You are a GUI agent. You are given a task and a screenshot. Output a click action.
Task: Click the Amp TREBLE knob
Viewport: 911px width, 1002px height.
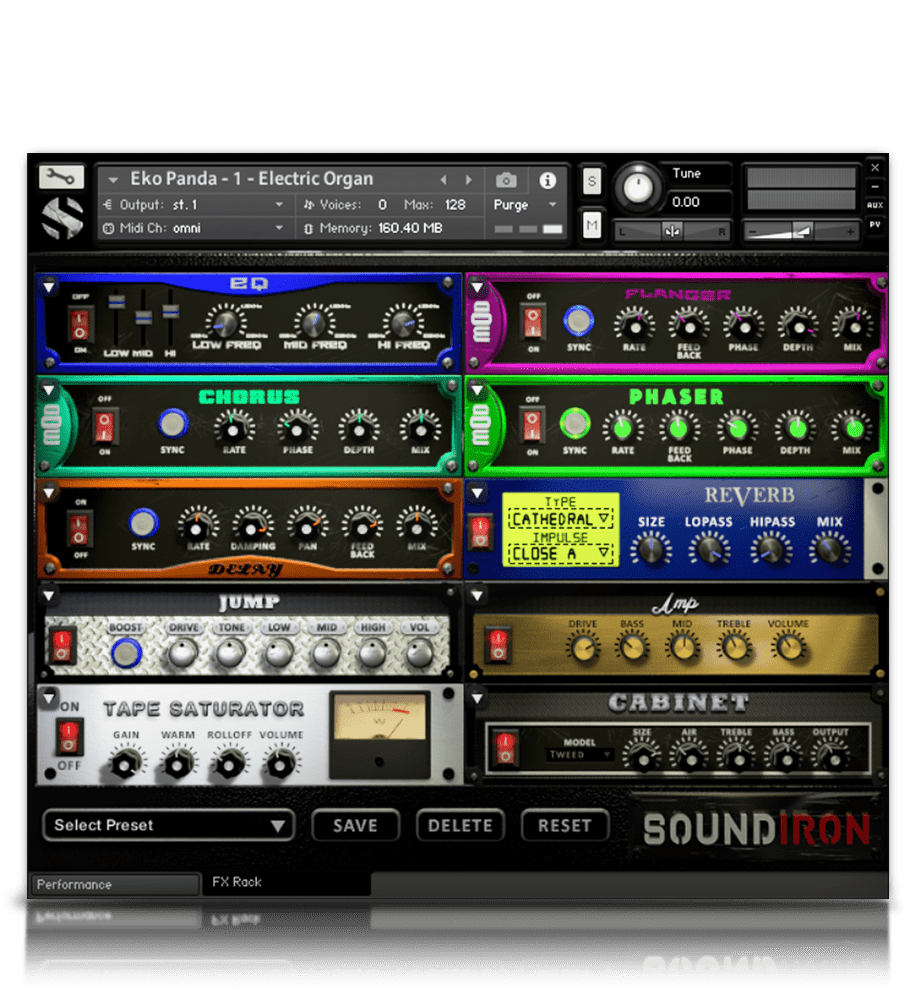[x=734, y=647]
